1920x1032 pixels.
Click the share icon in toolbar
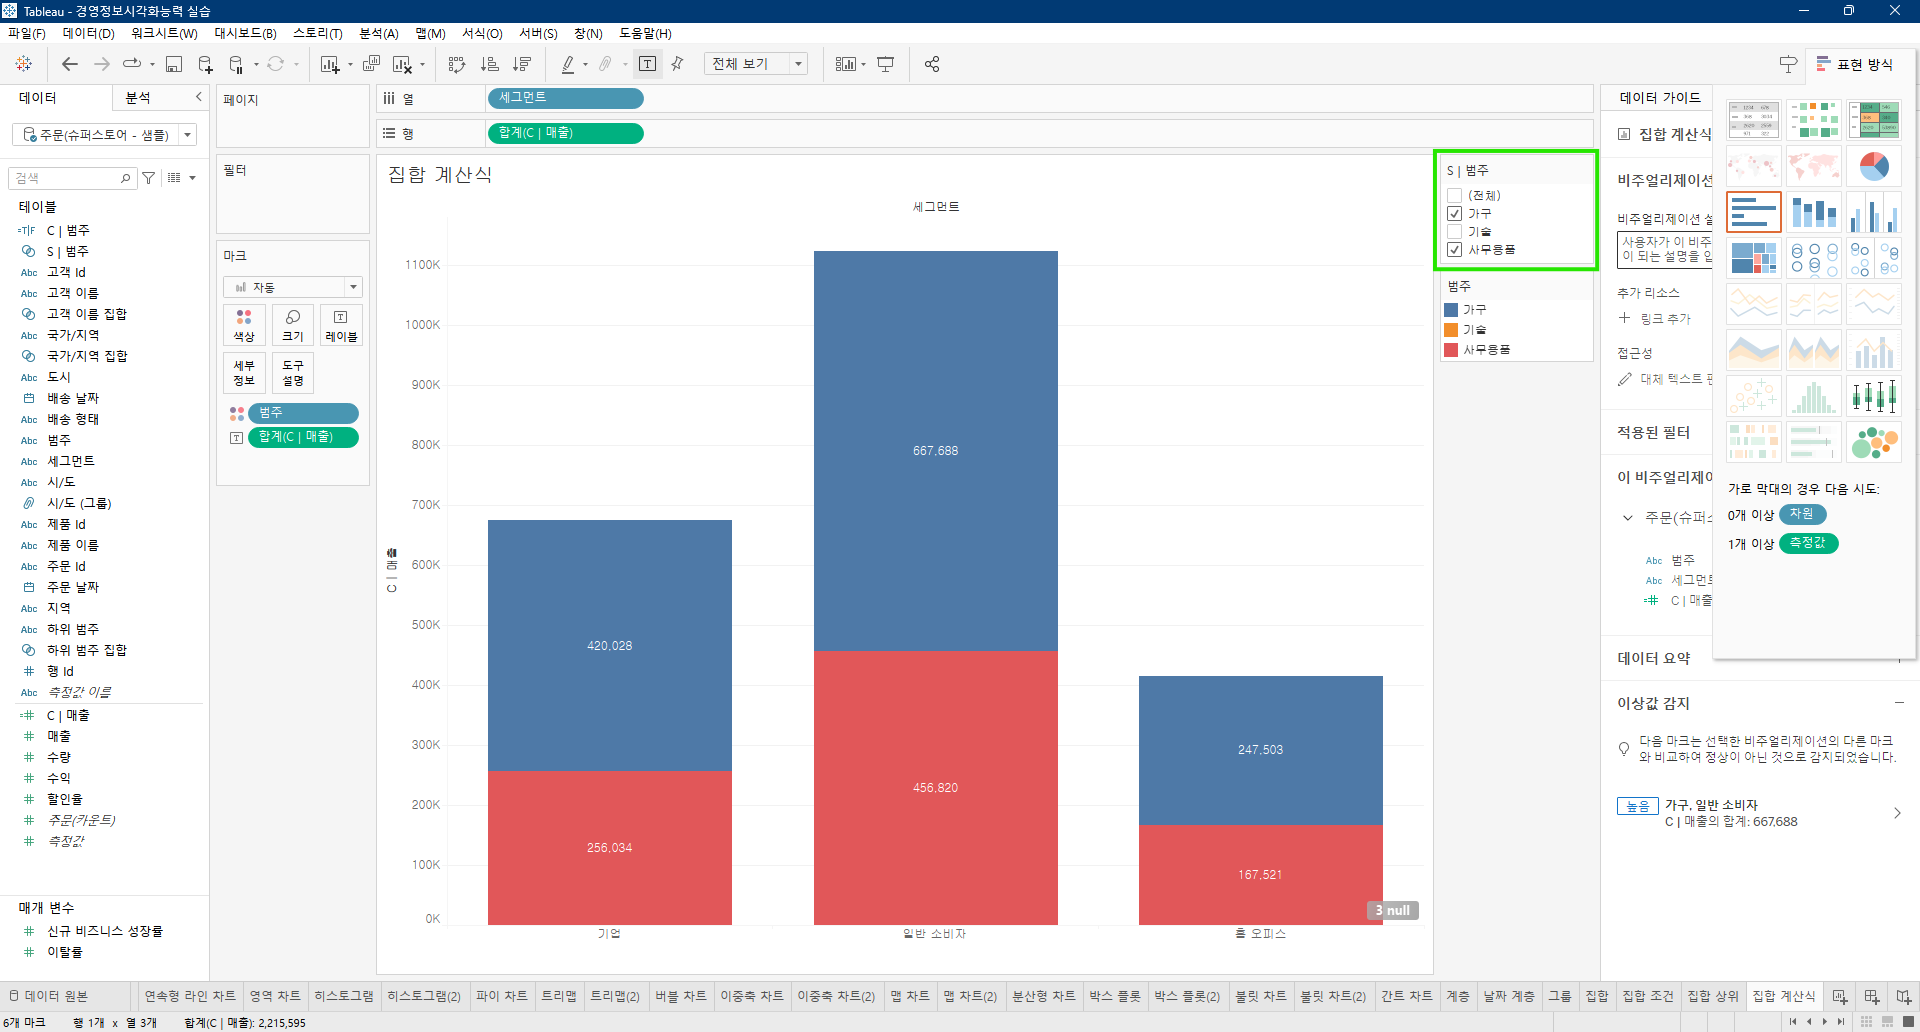tap(932, 64)
